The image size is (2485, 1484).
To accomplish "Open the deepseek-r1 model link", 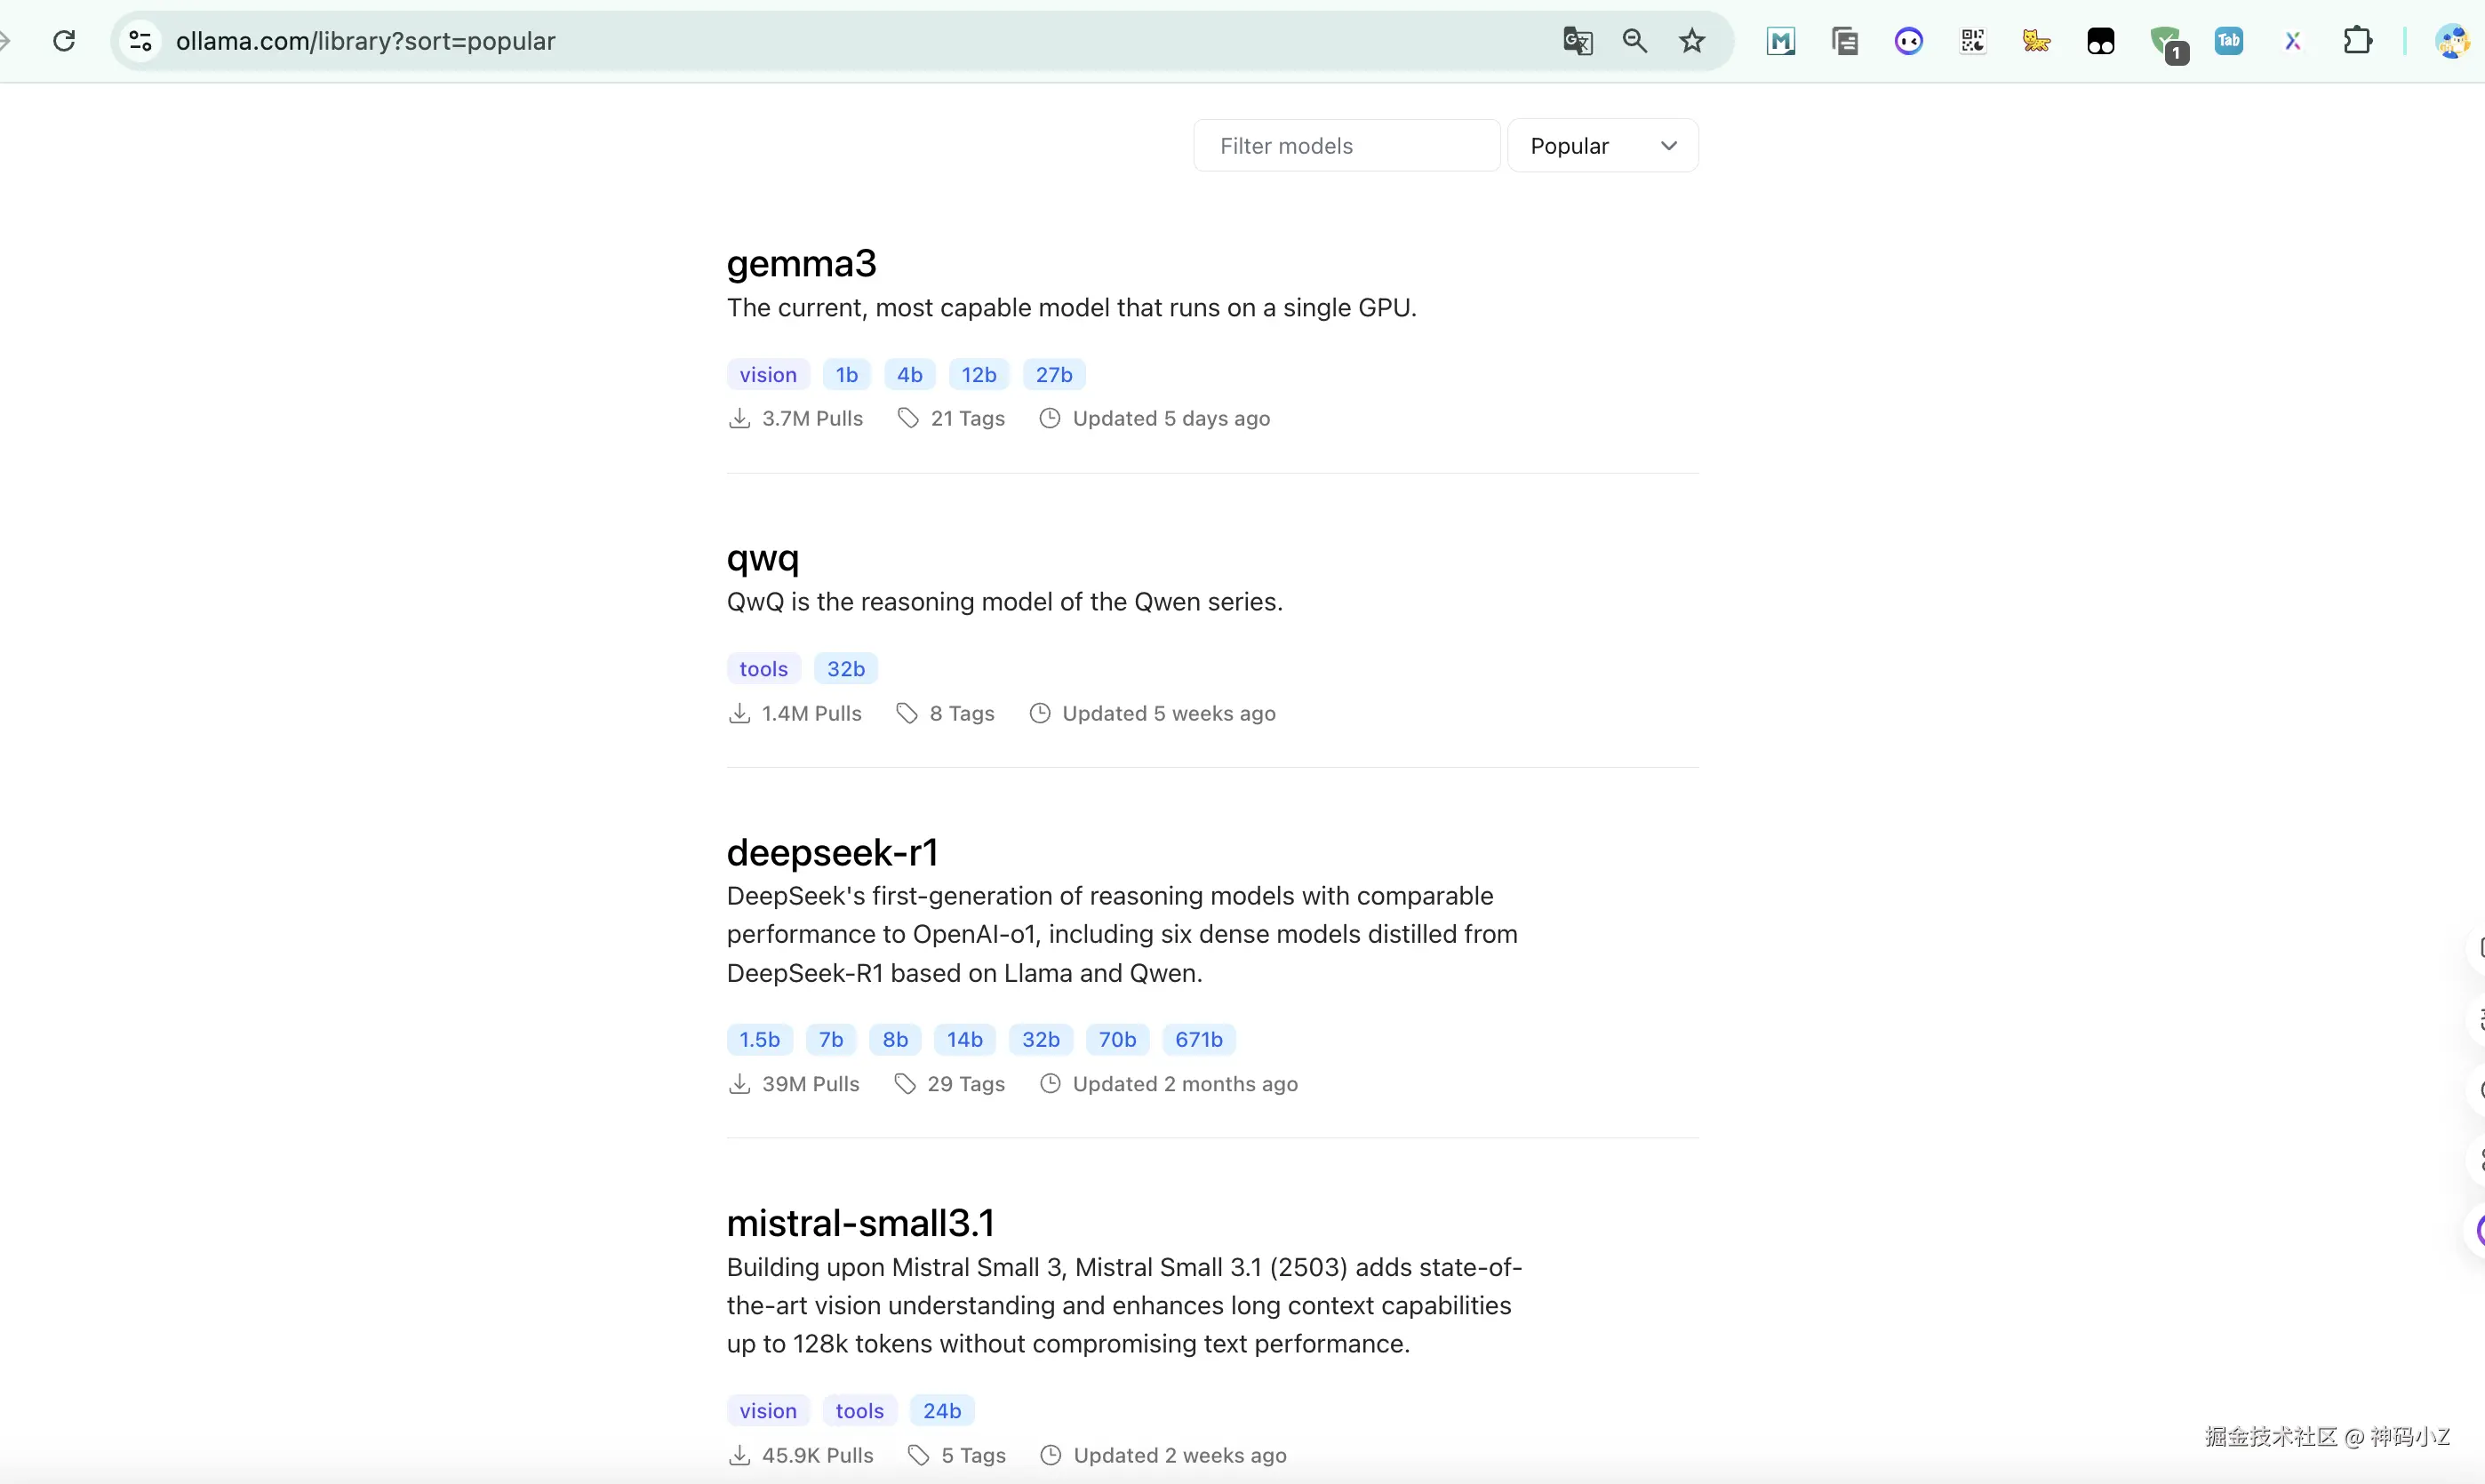I will [x=832, y=853].
